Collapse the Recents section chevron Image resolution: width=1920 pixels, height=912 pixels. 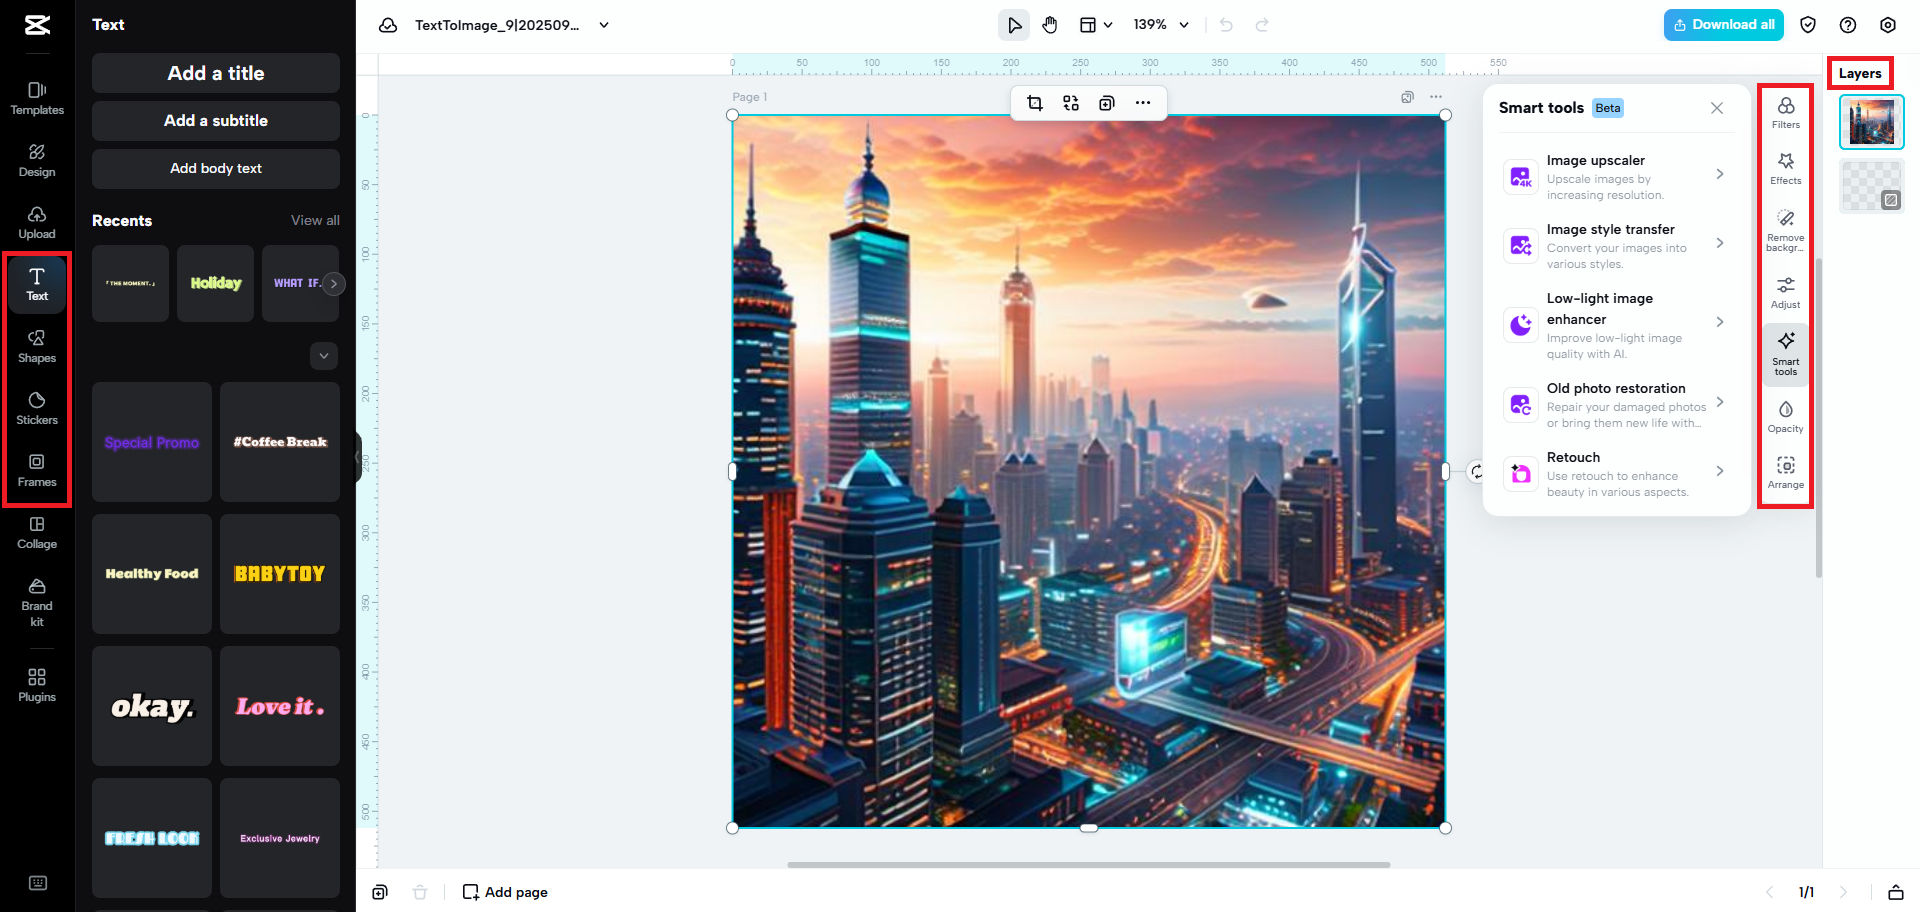click(x=323, y=355)
